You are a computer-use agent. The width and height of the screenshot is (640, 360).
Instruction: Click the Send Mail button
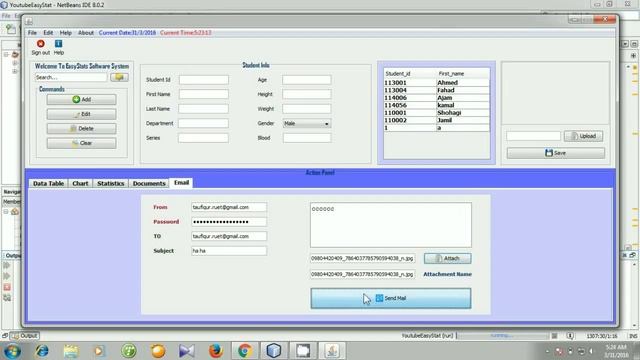391,298
